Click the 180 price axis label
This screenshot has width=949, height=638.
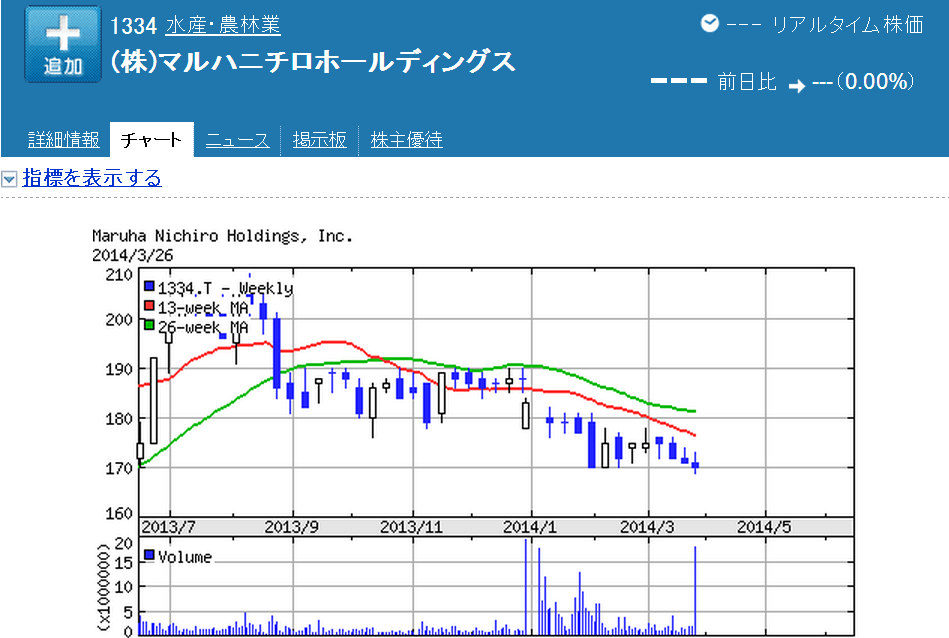tap(119, 419)
